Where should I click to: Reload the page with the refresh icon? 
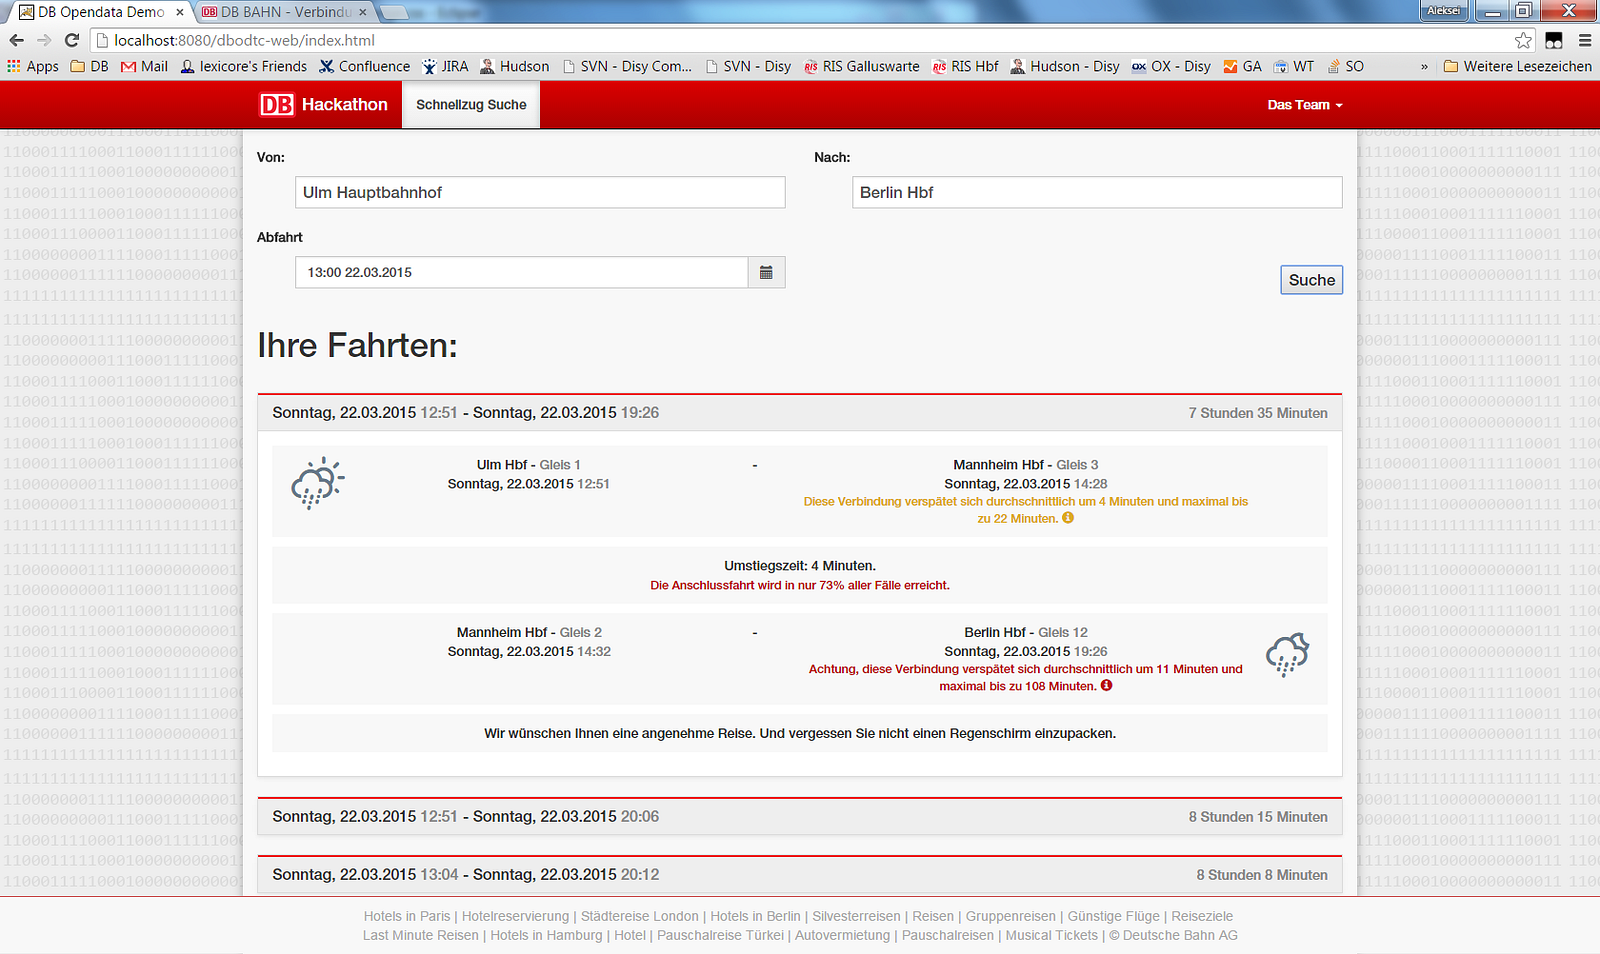point(72,40)
